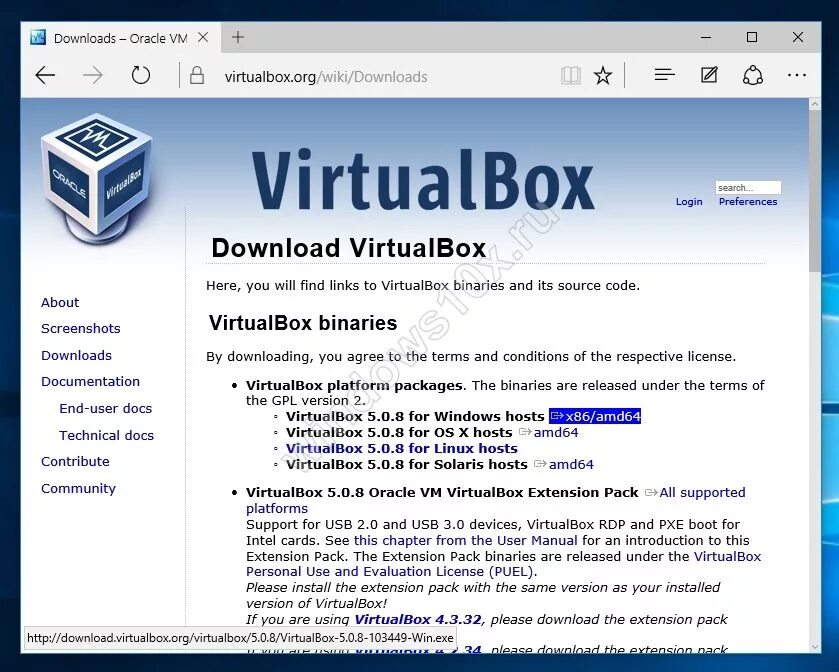This screenshot has height=672, width=839.
Task: Minimize the browser window
Action: pos(706,37)
